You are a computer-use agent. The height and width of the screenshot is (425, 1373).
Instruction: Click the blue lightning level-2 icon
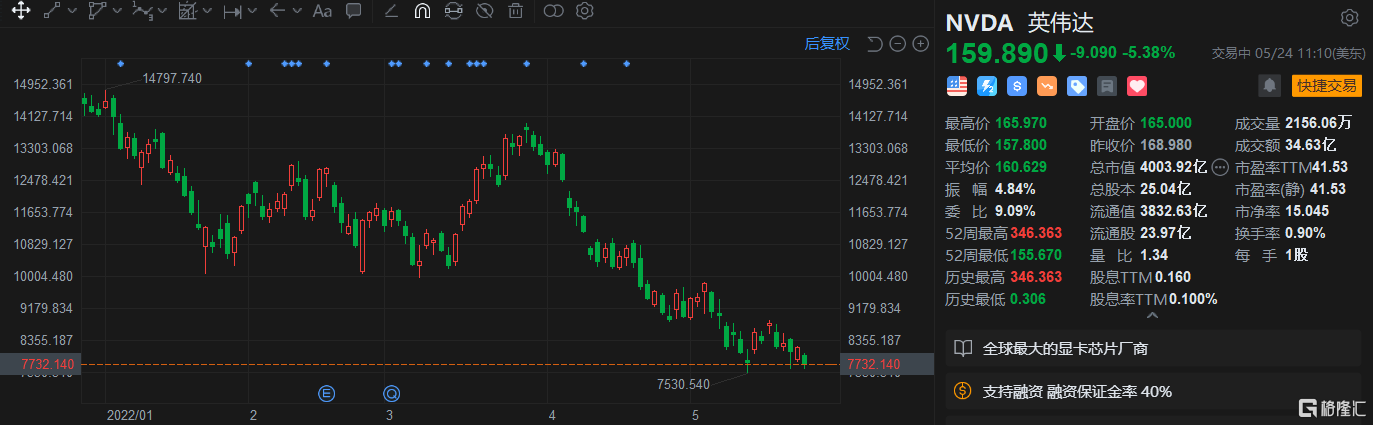pyautogui.click(x=987, y=86)
